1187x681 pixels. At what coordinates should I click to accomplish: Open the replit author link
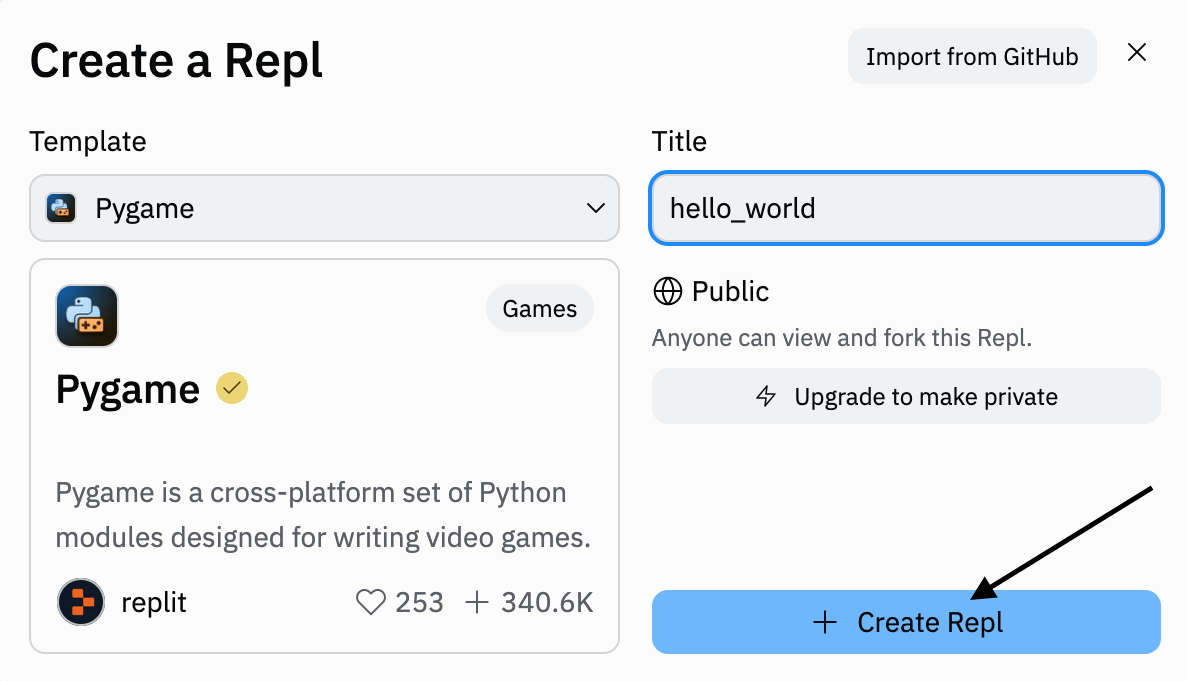154,602
